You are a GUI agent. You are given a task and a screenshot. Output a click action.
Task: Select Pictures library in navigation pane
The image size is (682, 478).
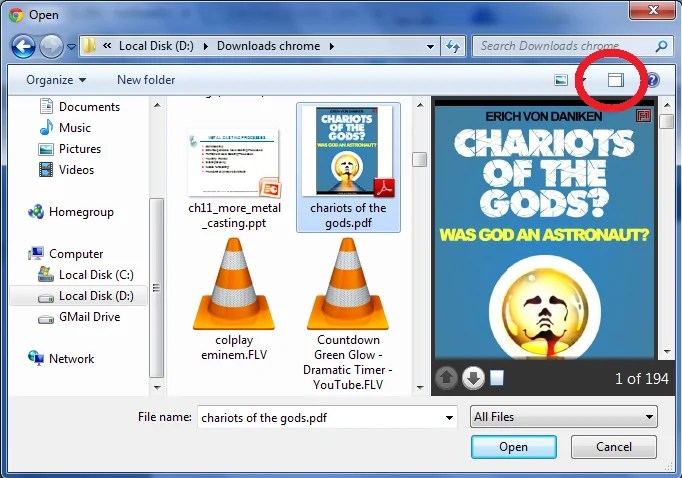[70, 149]
